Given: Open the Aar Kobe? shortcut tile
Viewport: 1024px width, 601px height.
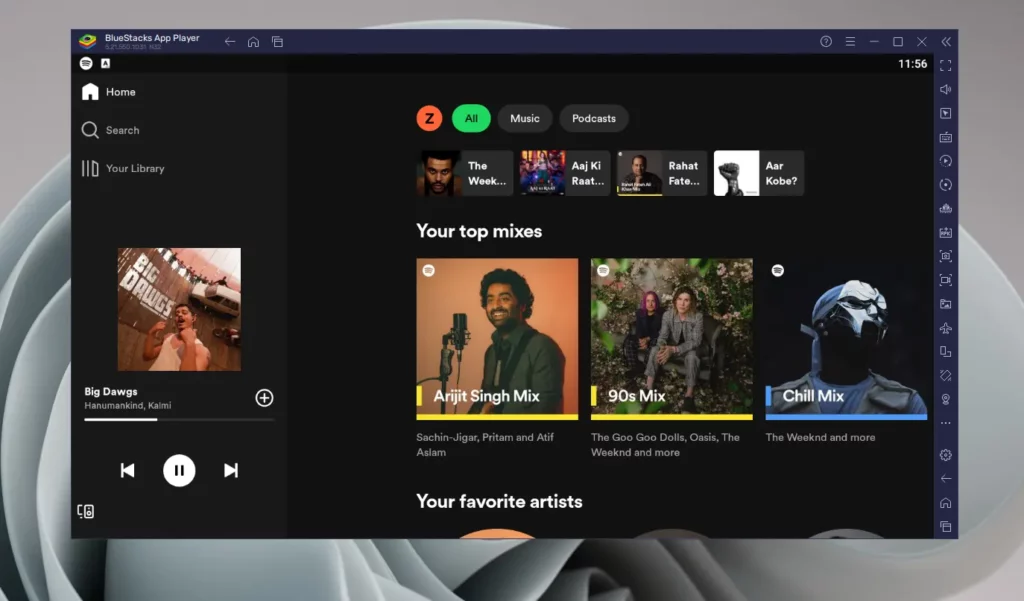Looking at the screenshot, I should pos(759,173).
